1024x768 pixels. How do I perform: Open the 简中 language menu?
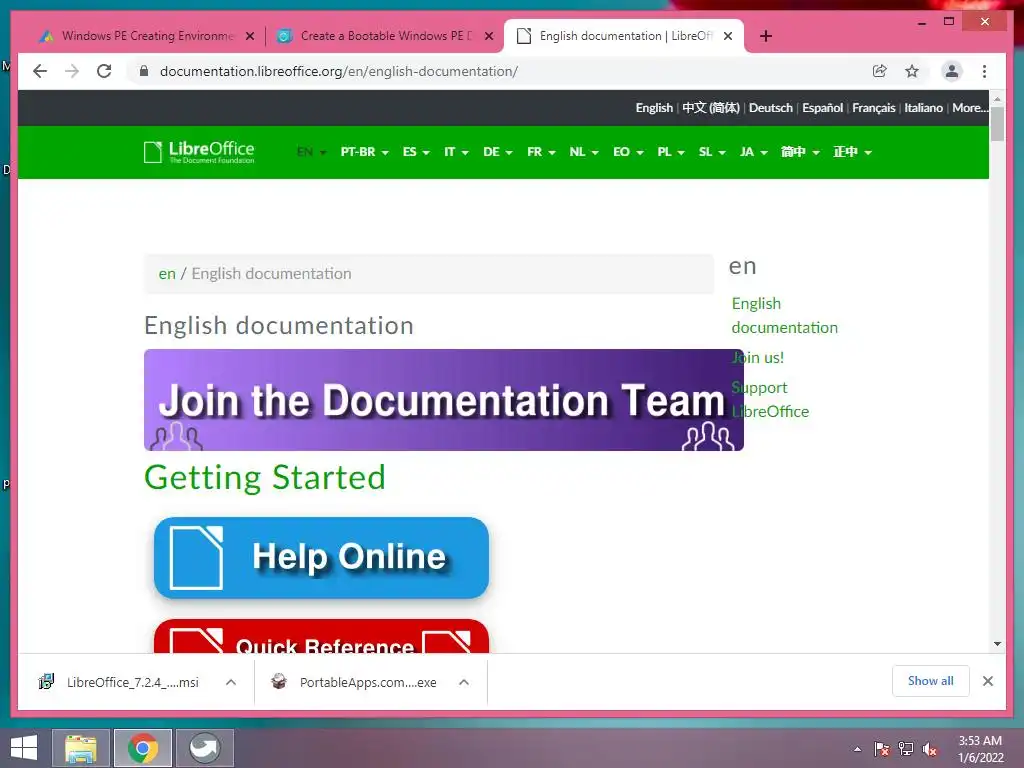coord(800,152)
